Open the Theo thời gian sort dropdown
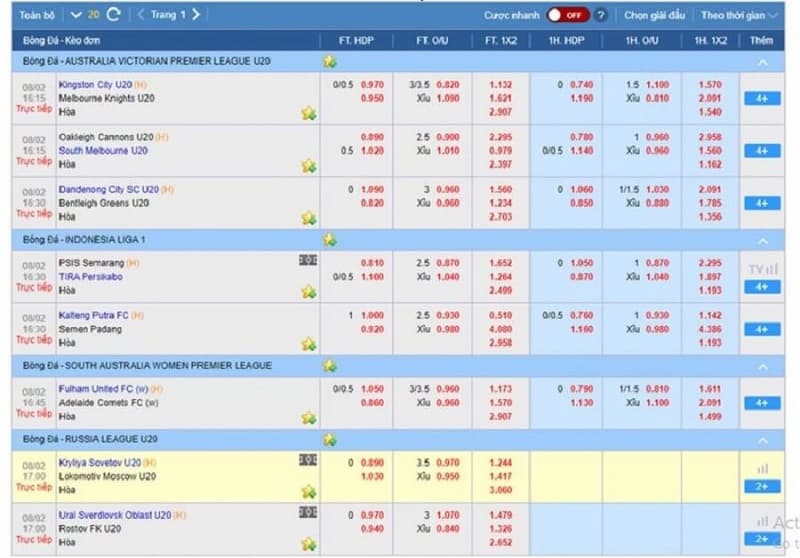This screenshot has height=558, width=800. coord(733,15)
